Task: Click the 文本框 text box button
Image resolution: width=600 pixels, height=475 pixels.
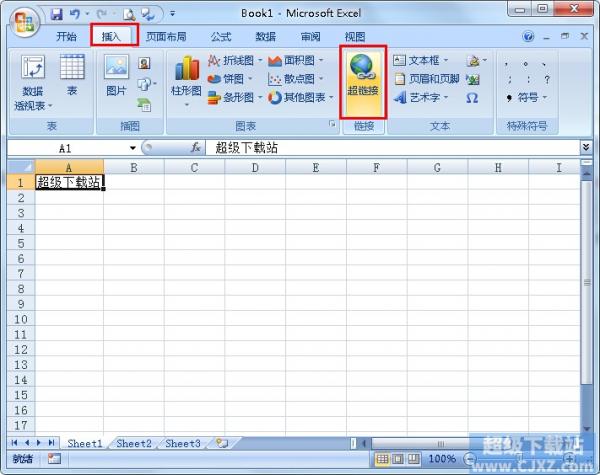Action: (421, 60)
